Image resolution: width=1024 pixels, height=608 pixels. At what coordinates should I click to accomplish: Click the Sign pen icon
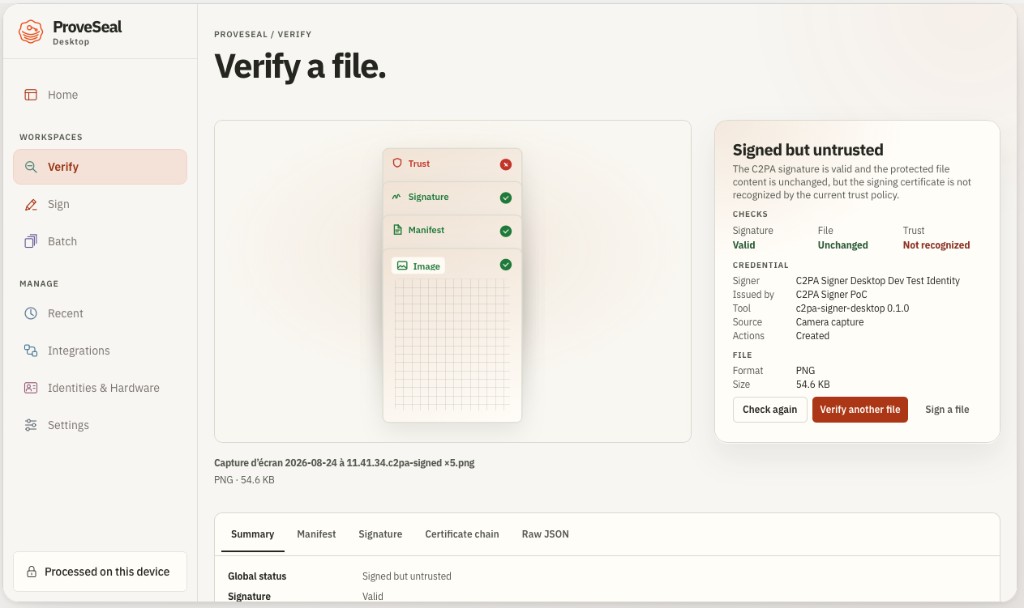31,204
